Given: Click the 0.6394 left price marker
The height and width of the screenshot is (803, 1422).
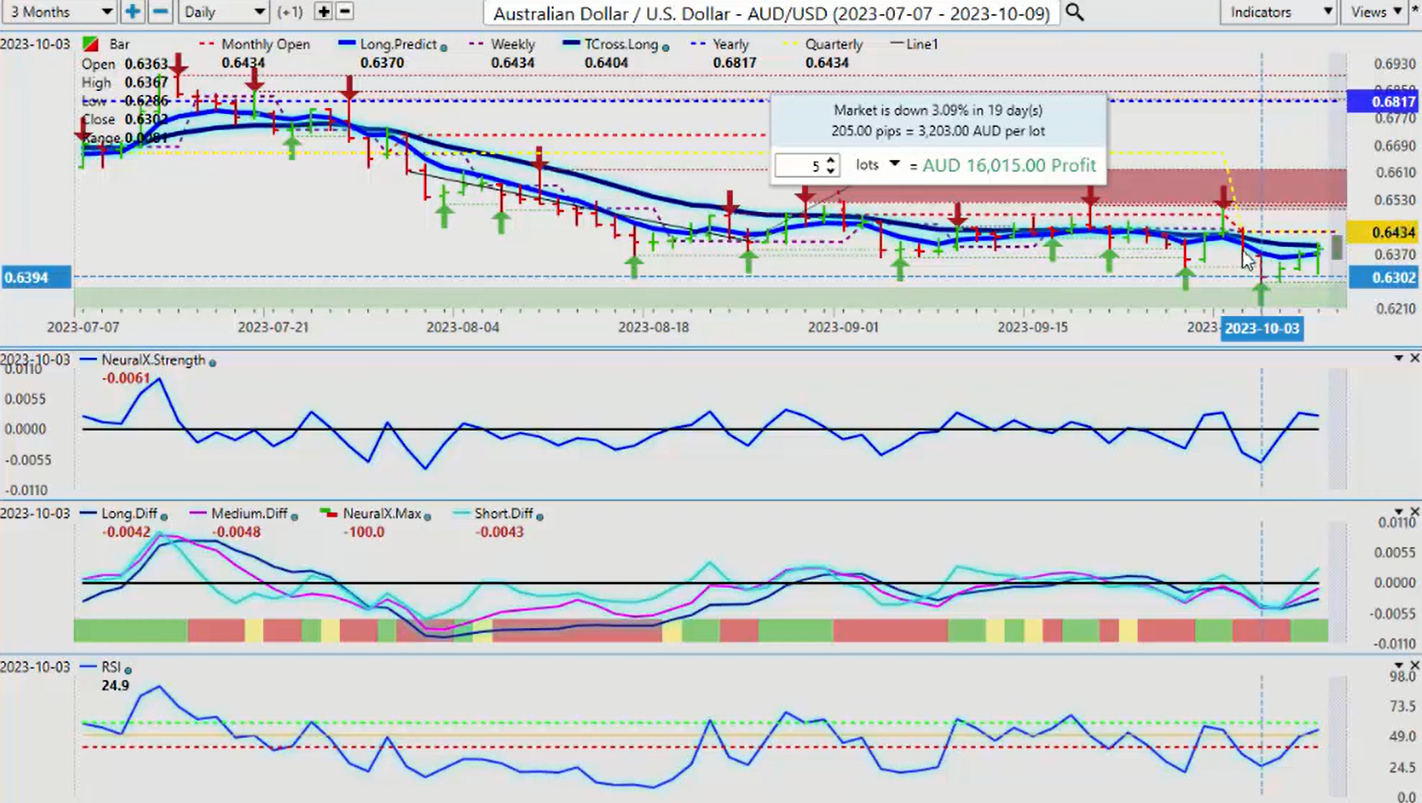Looking at the screenshot, I should (36, 277).
